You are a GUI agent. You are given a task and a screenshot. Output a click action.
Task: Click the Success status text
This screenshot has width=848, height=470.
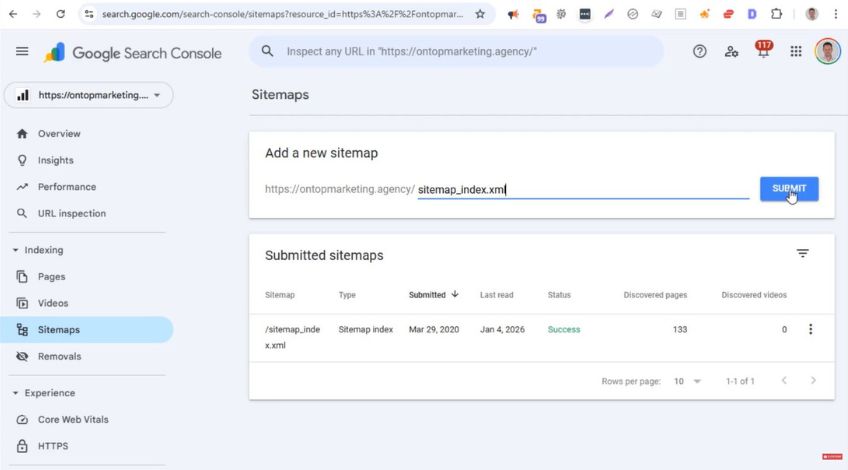point(564,329)
